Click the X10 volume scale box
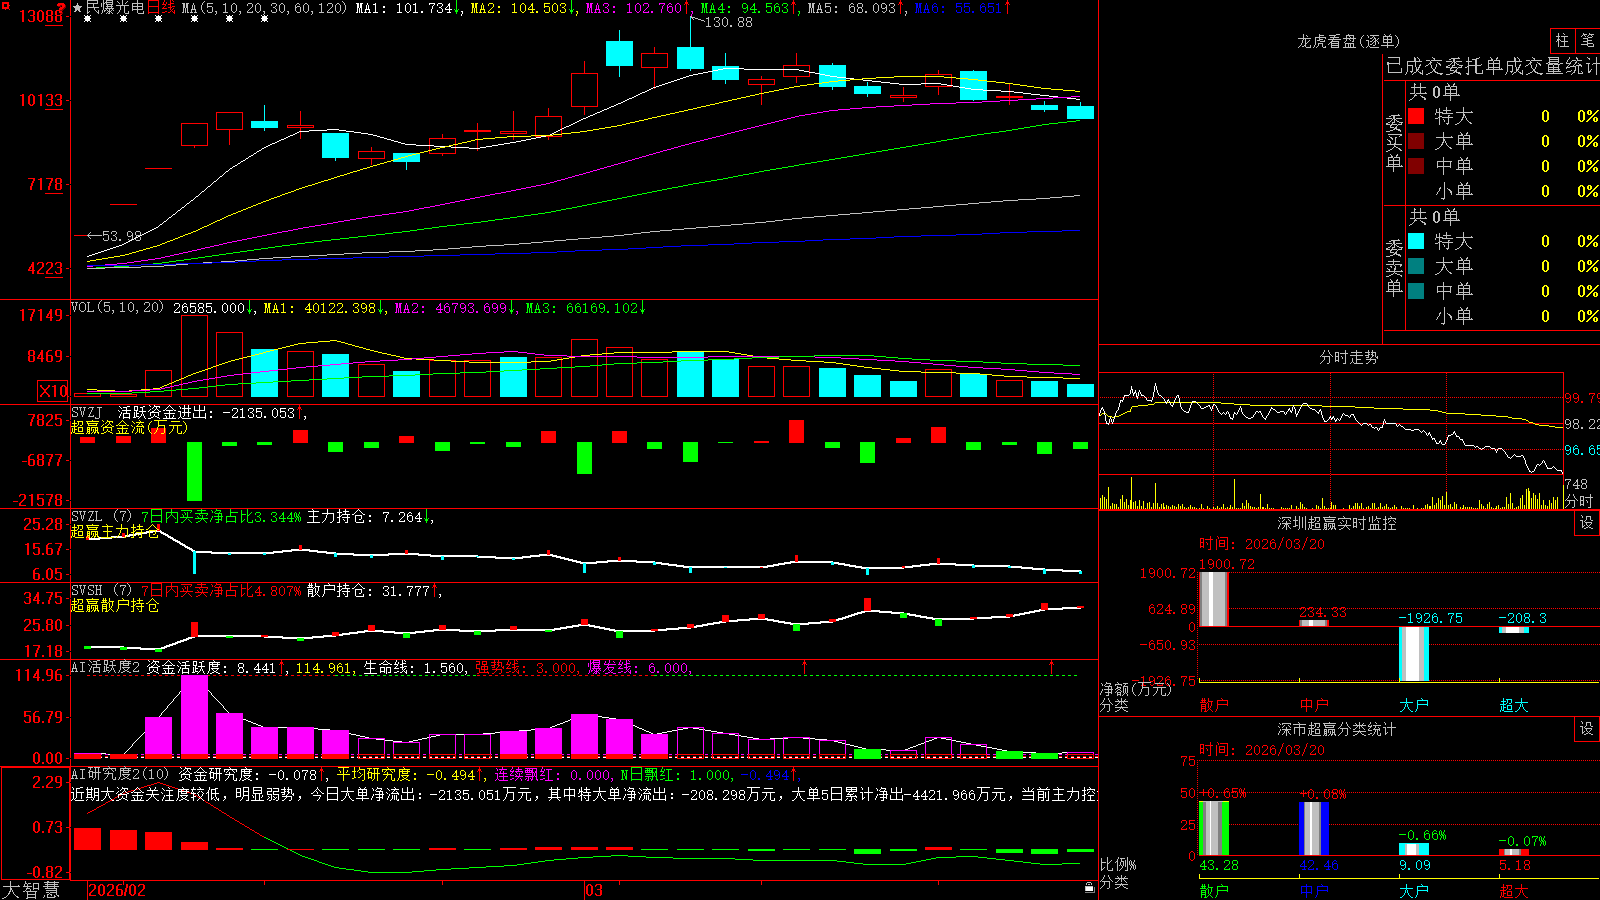Image resolution: width=1600 pixels, height=900 pixels. click(53, 391)
